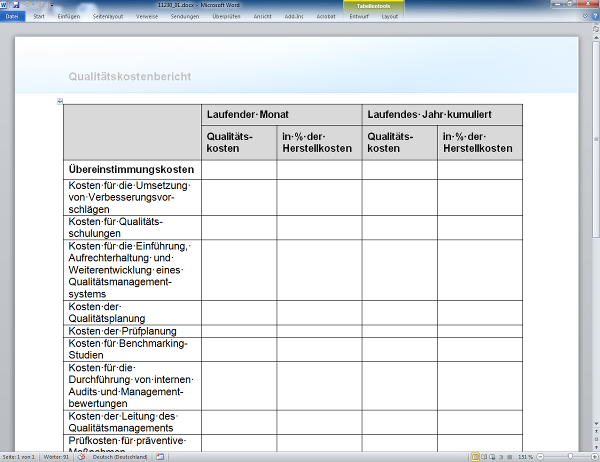Switch to Full Screen Reading view
The height and width of the screenshot is (462, 600).
tap(485, 457)
